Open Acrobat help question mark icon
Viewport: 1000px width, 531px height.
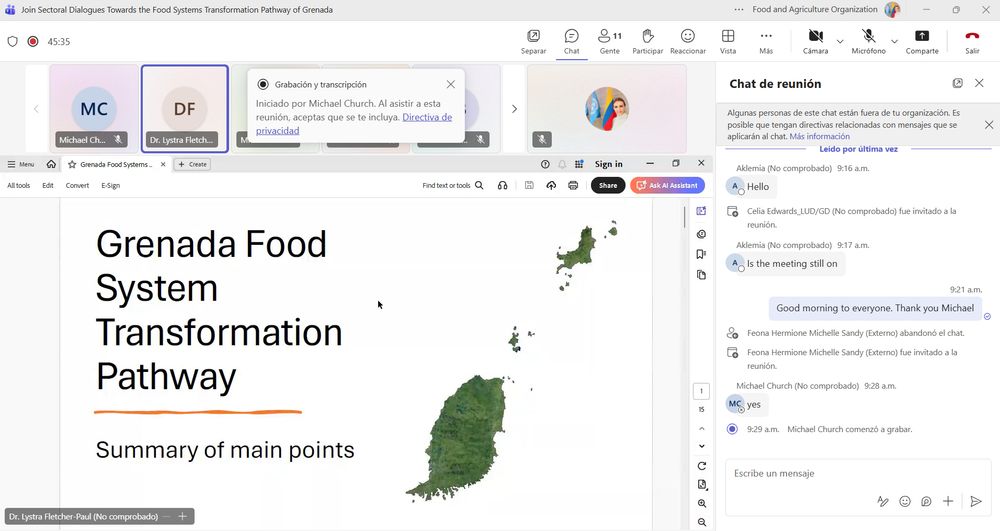545,164
